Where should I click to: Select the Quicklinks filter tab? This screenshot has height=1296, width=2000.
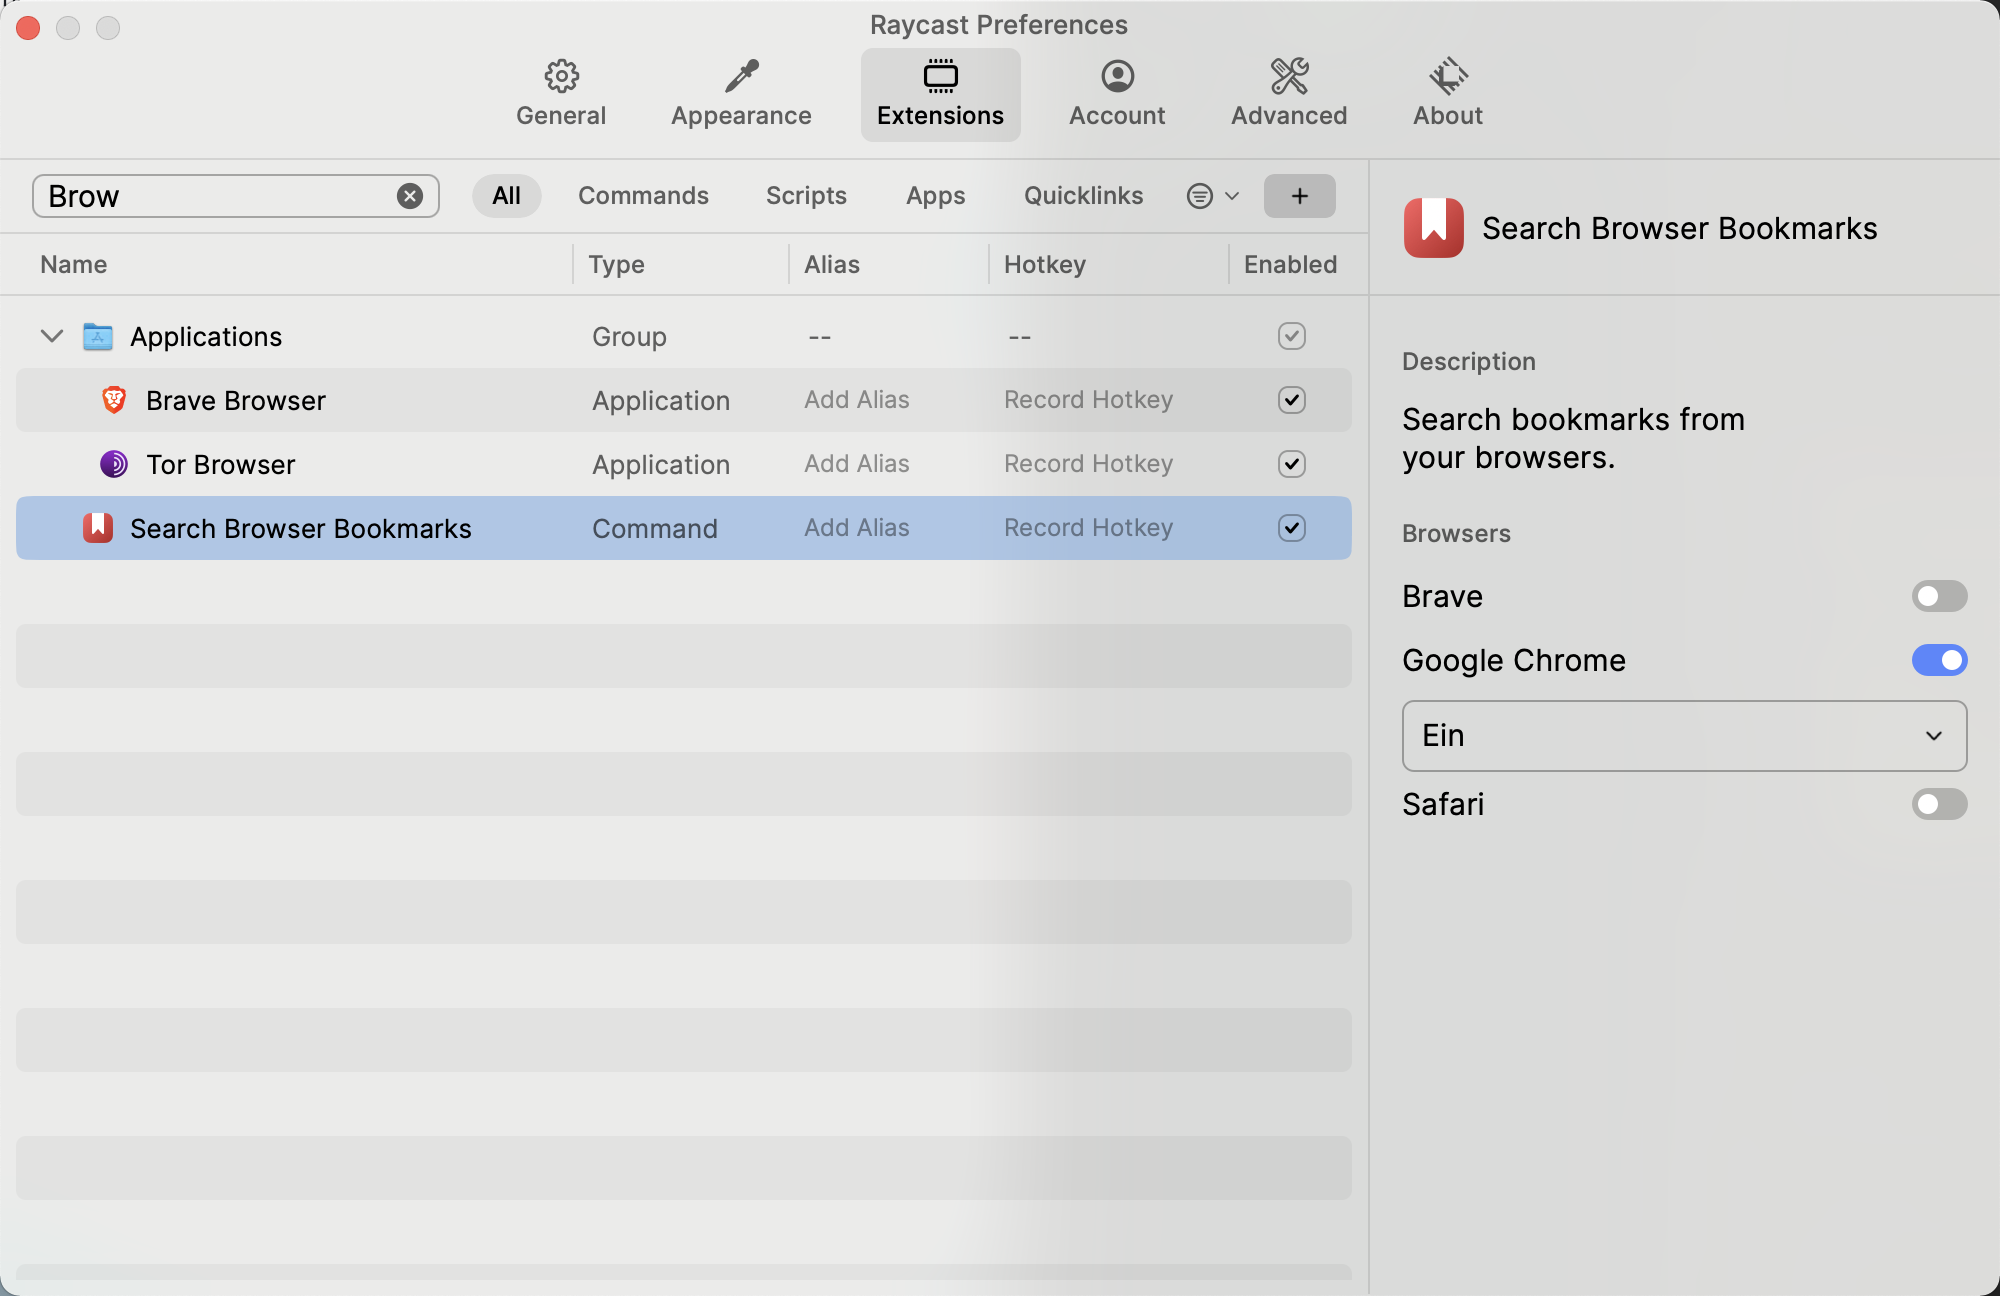1083,195
